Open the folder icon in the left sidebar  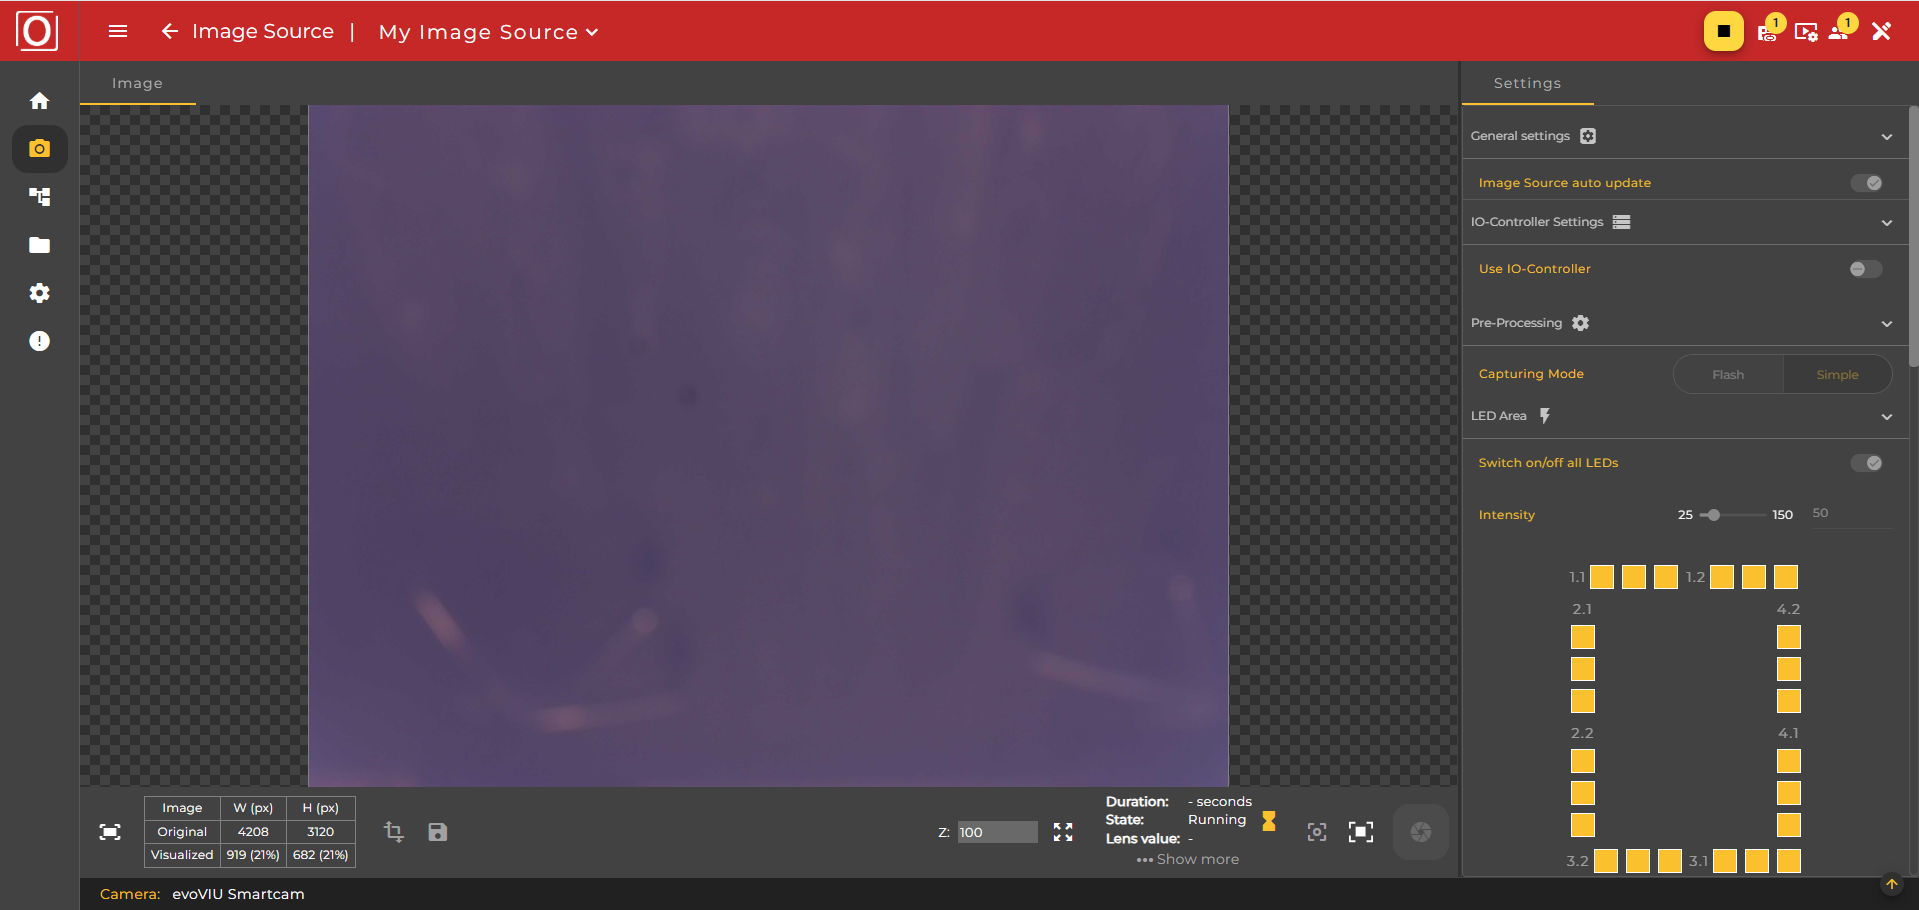(39, 245)
